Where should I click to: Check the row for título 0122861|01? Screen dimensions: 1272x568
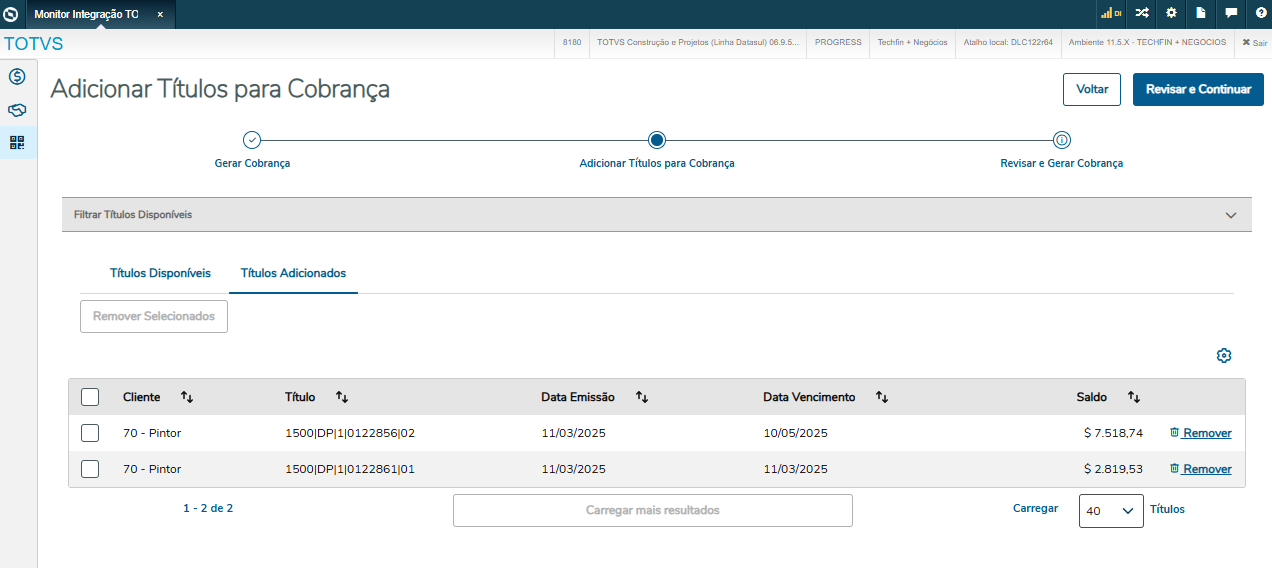point(90,469)
